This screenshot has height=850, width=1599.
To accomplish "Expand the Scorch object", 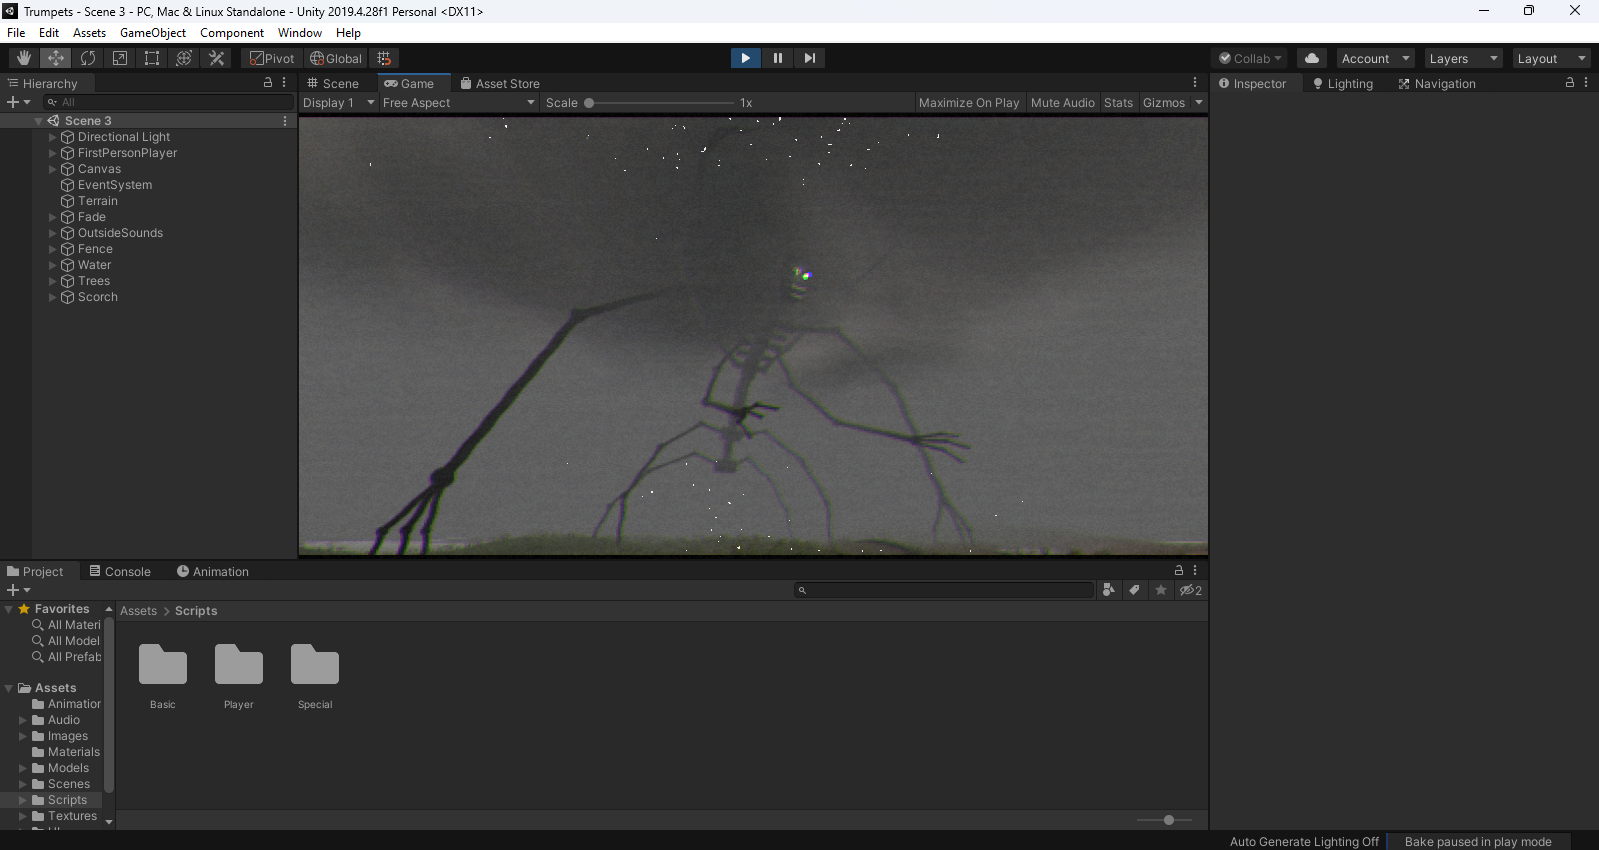I will tap(53, 297).
